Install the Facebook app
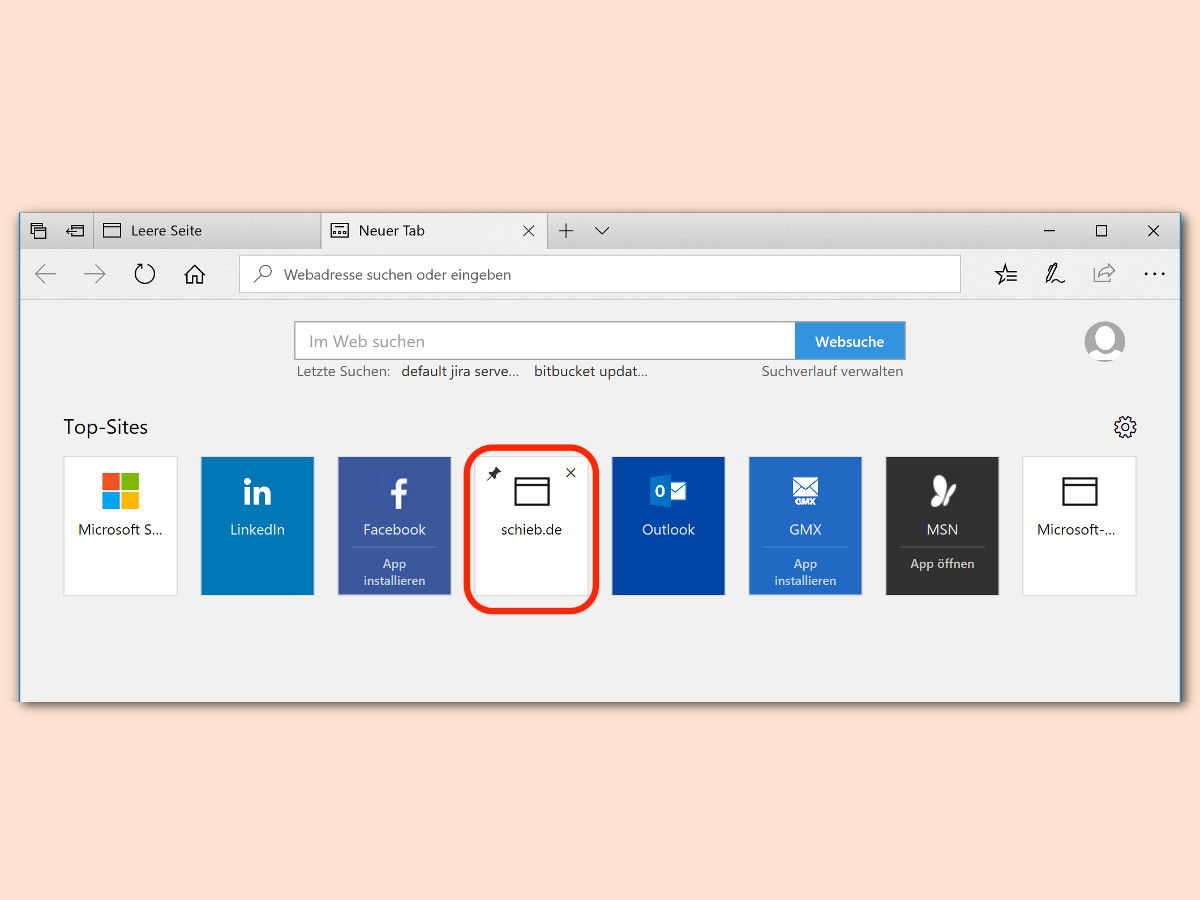This screenshot has height=900, width=1200. tap(395, 572)
